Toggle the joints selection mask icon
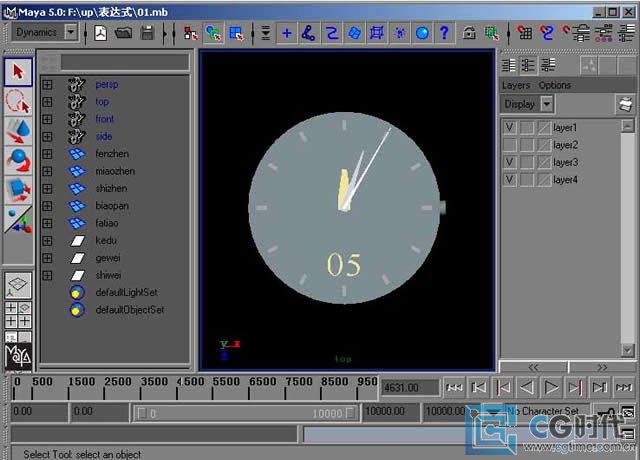The width and height of the screenshot is (640, 460). click(309, 33)
